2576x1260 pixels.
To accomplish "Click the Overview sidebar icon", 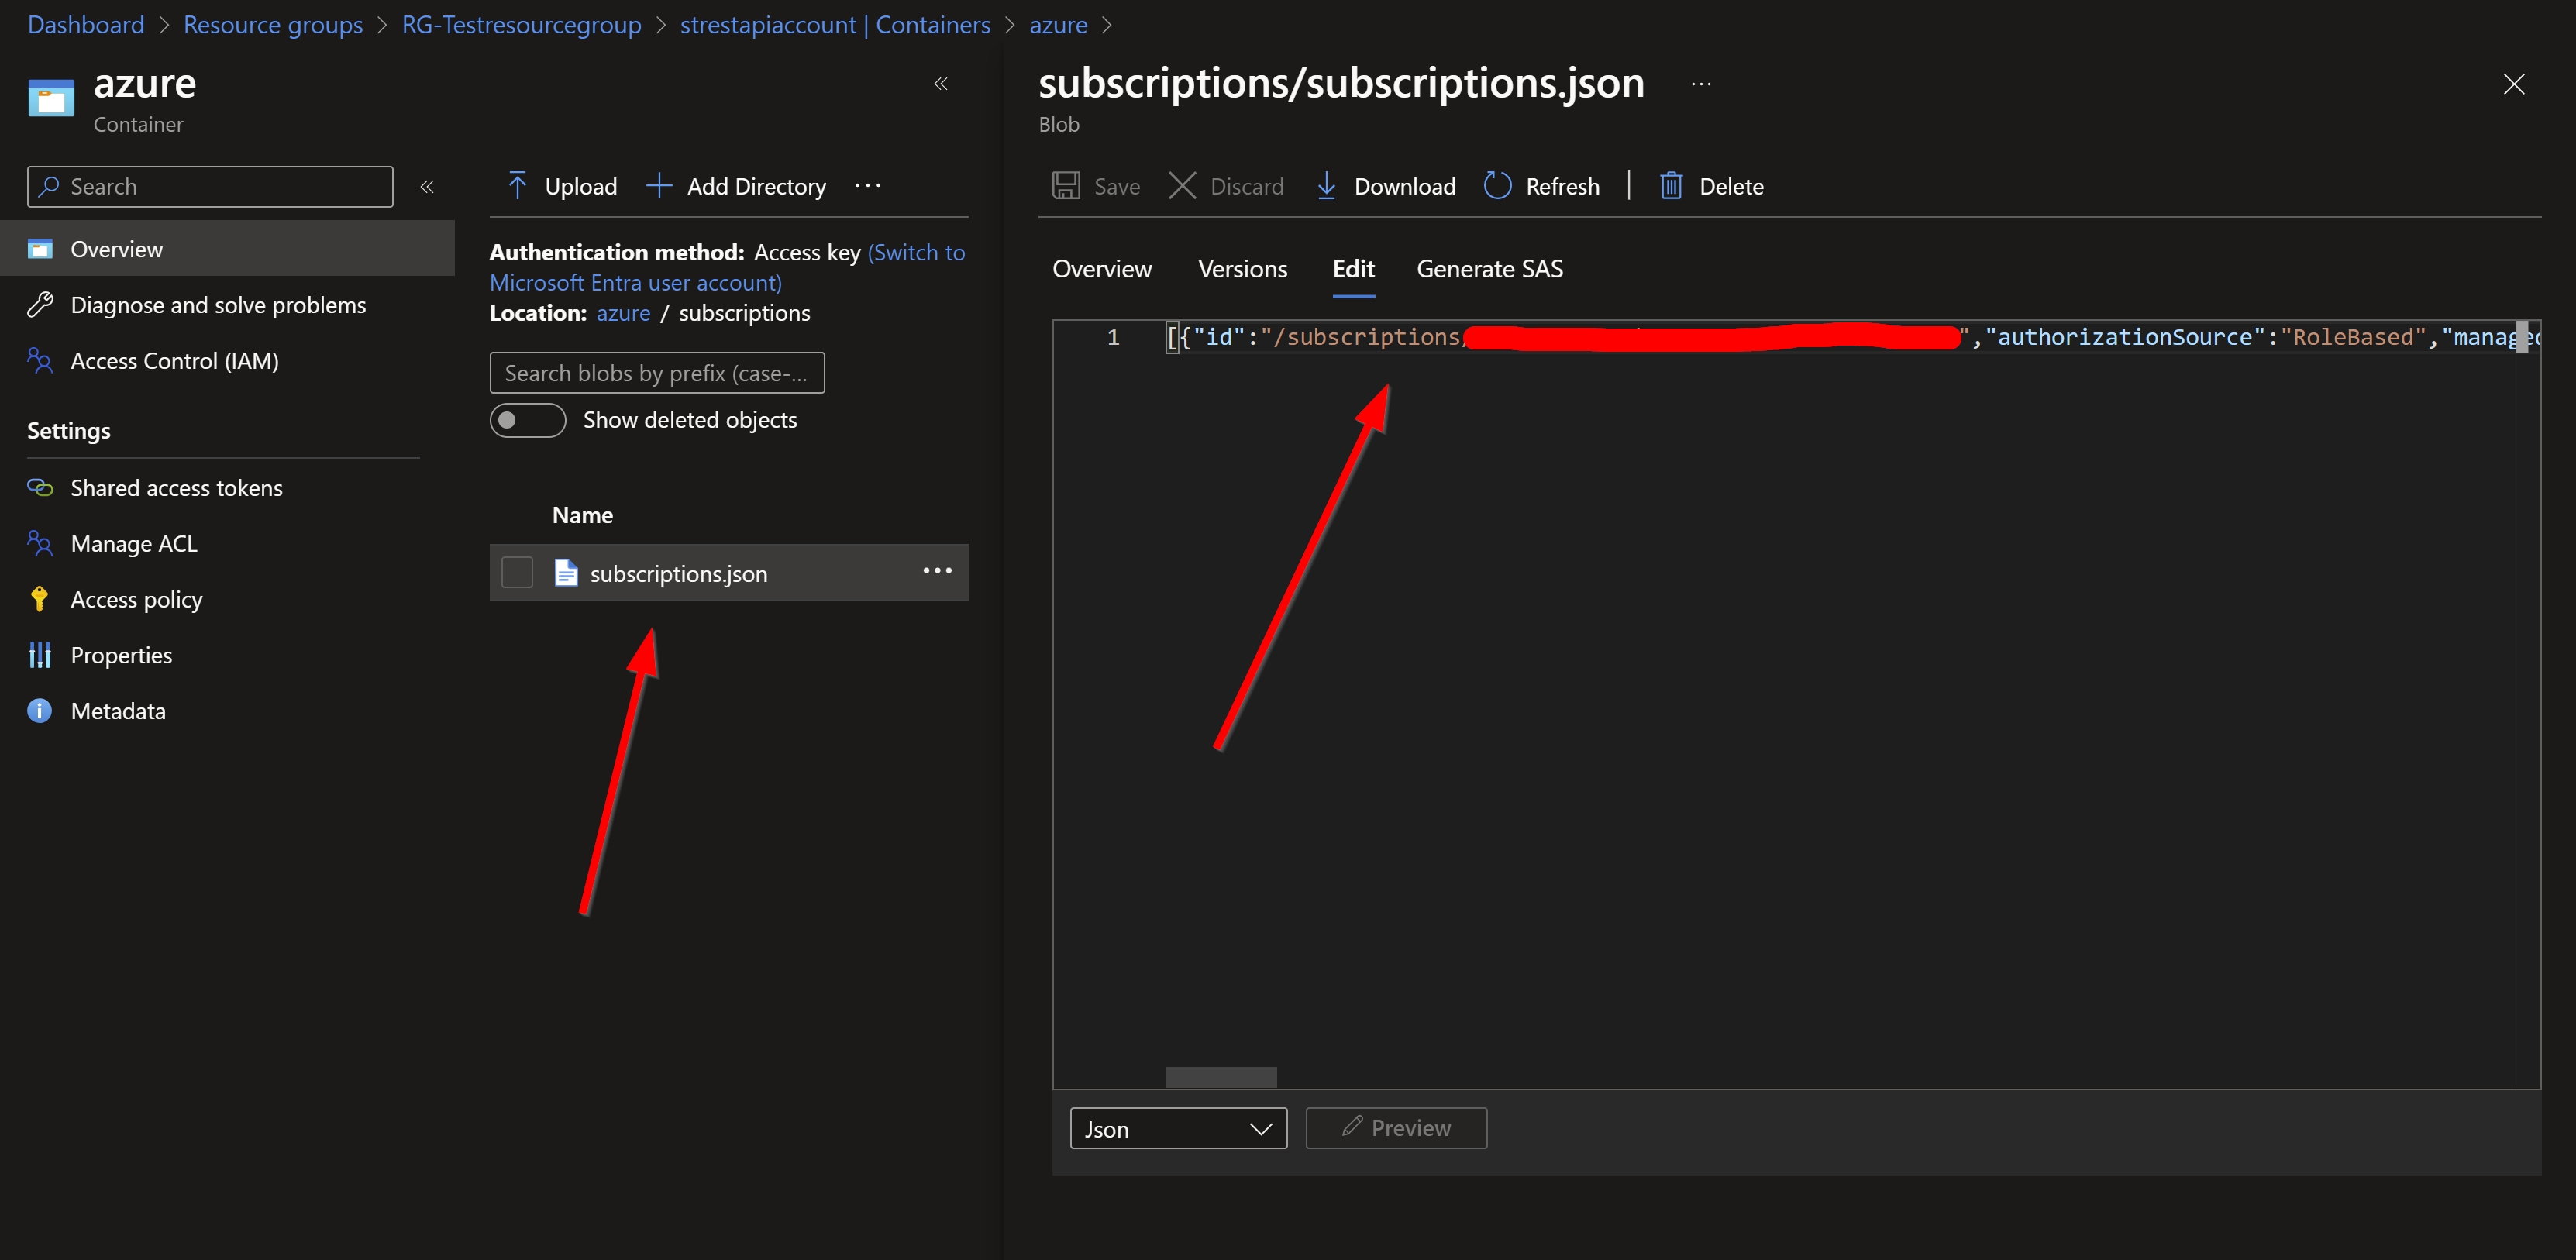I will (40, 249).
